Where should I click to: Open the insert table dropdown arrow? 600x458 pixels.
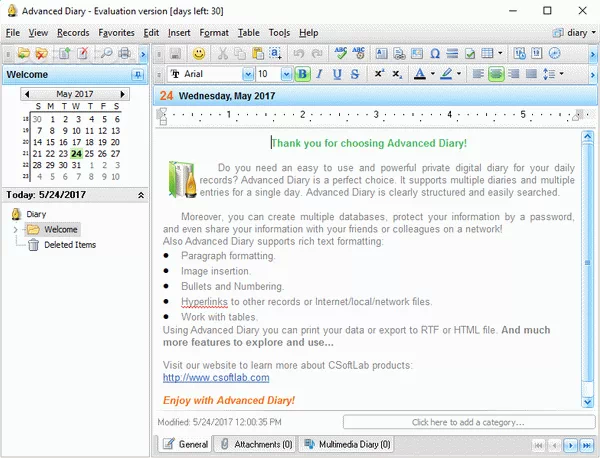[x=500, y=54]
